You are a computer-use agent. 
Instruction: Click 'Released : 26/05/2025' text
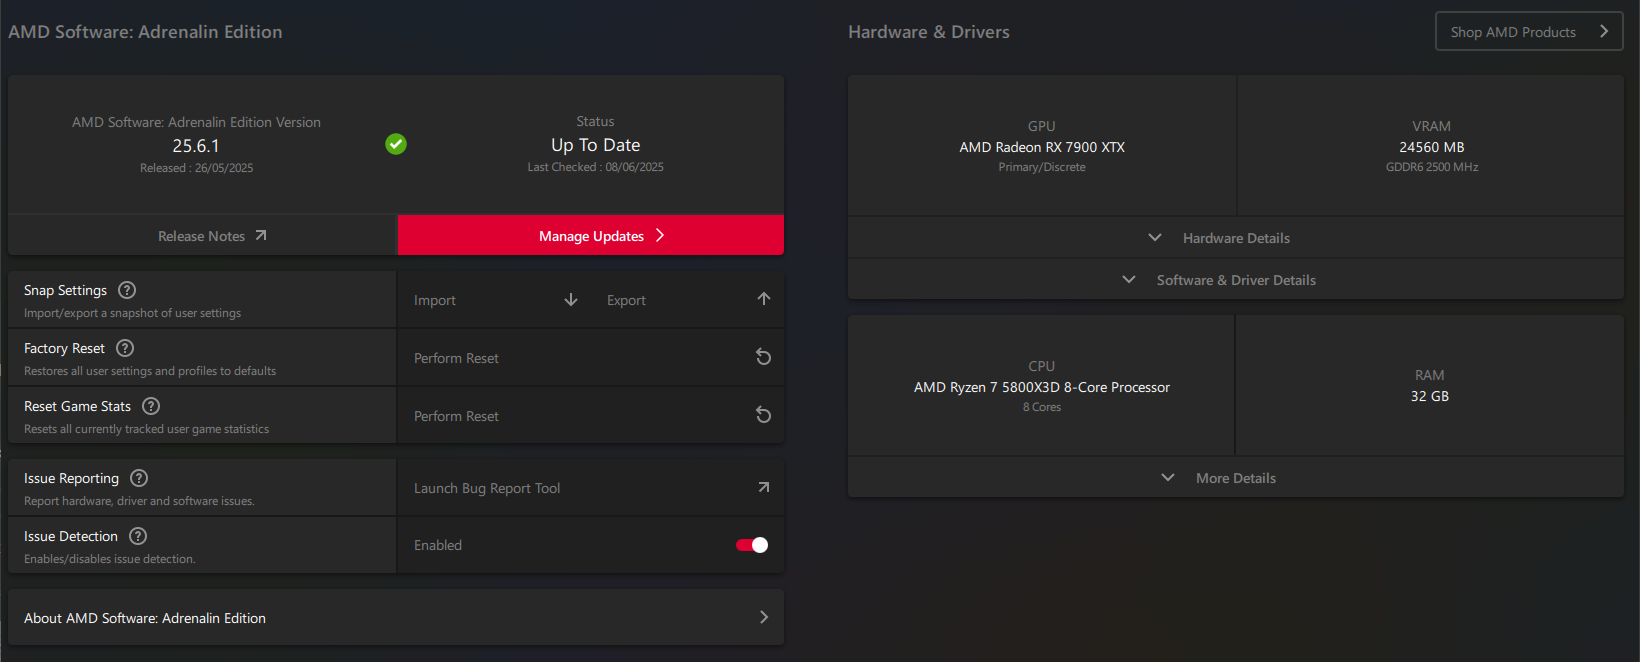tap(196, 168)
